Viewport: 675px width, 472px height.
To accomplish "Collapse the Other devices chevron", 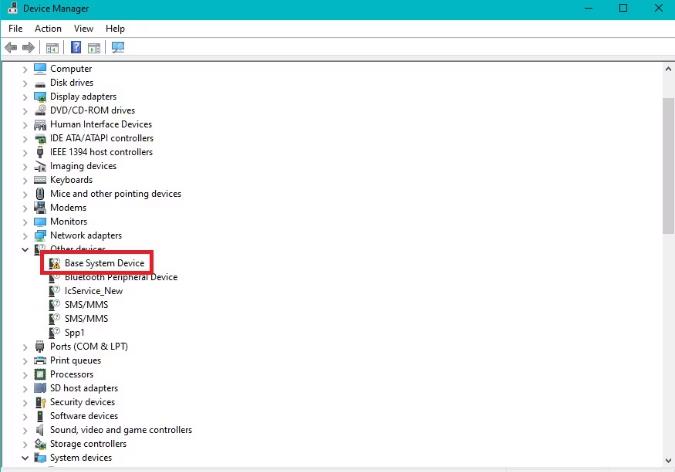I will coord(25,249).
